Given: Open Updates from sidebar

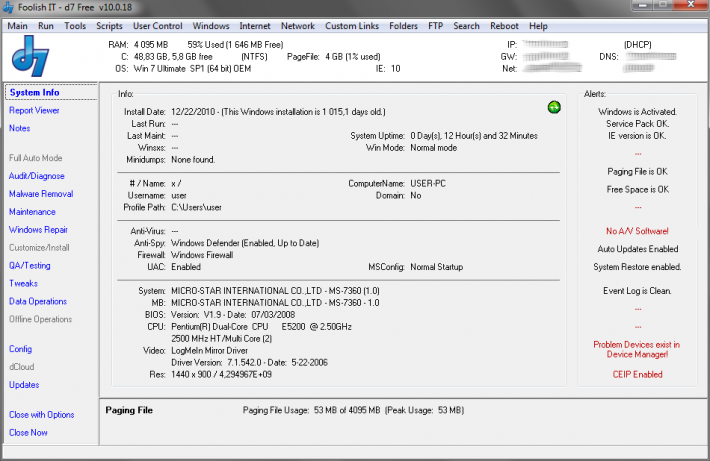Looking at the screenshot, I should point(24,385).
